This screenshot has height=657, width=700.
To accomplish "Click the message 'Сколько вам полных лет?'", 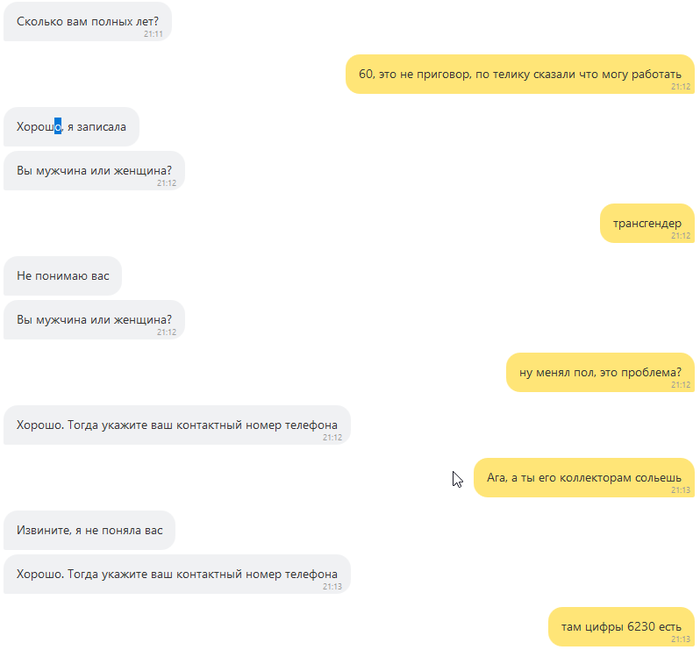I will pyautogui.click(x=88, y=21).
